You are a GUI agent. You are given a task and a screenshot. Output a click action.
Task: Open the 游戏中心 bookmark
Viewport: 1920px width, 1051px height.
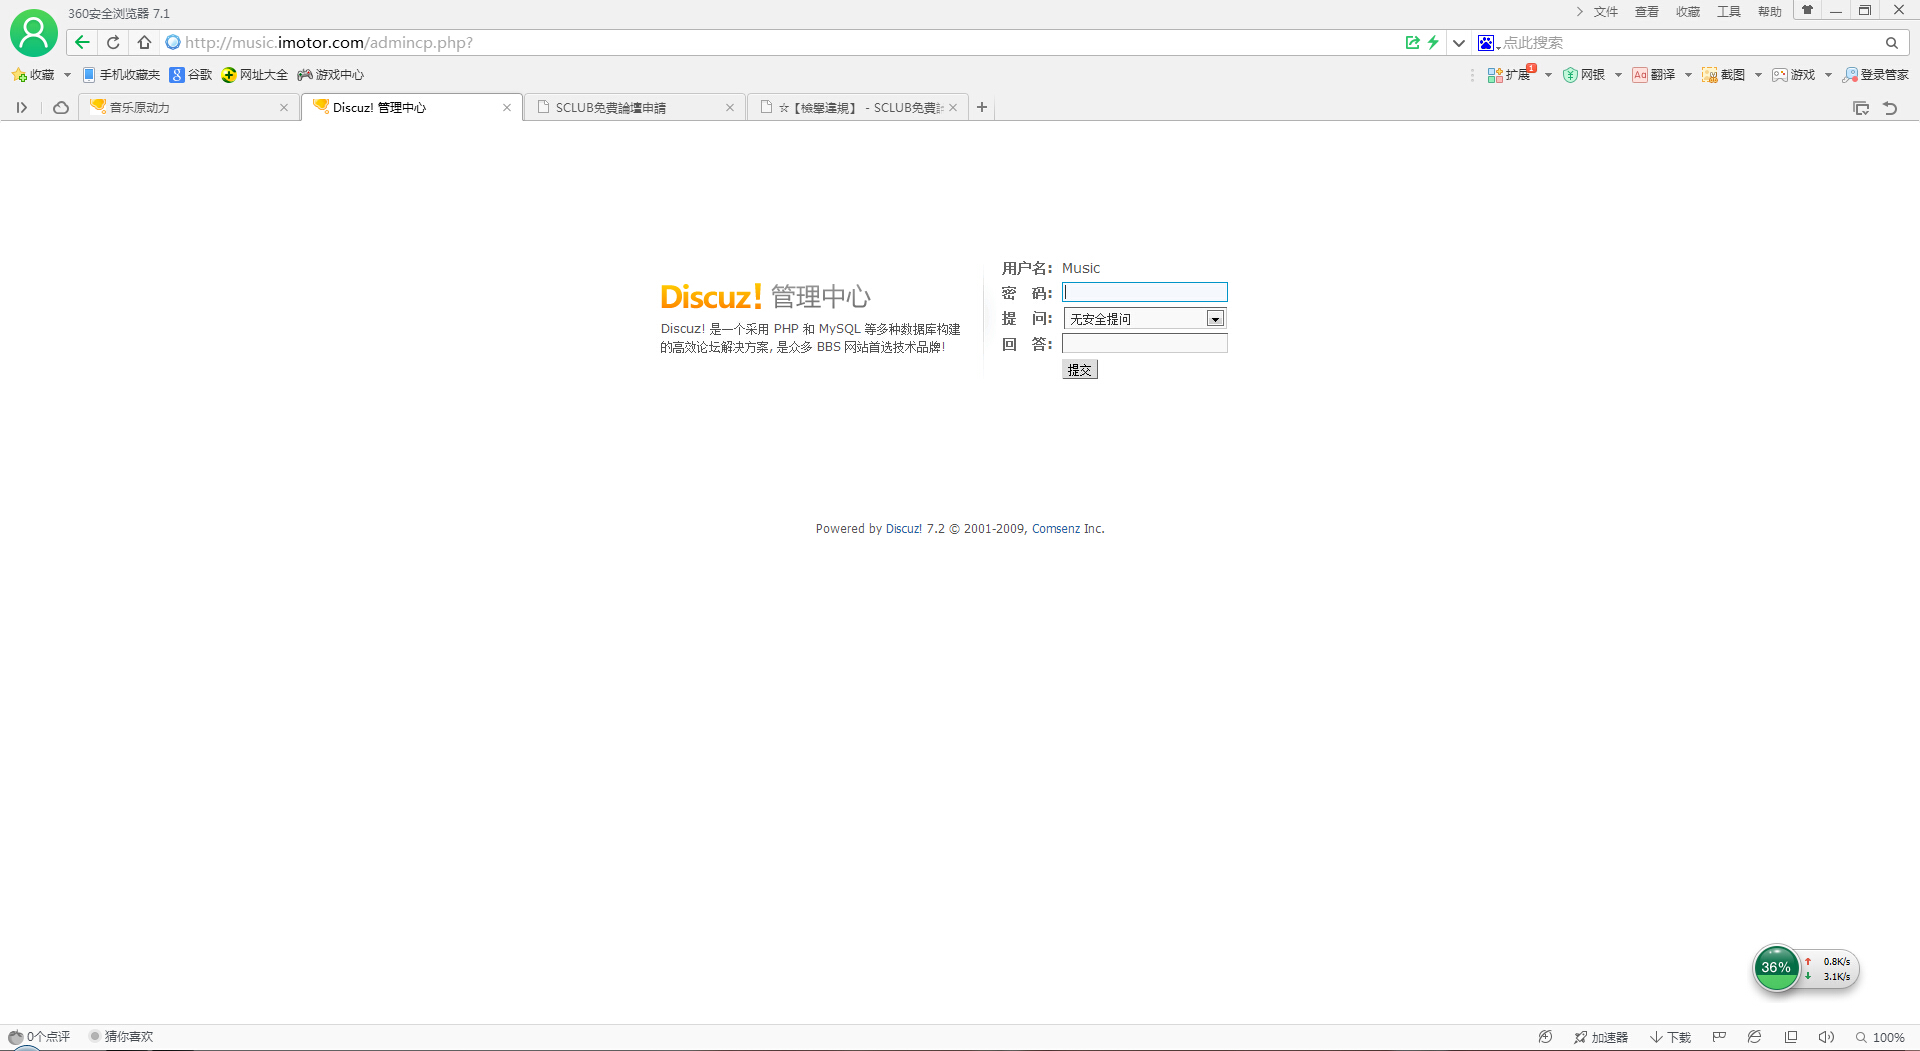330,75
